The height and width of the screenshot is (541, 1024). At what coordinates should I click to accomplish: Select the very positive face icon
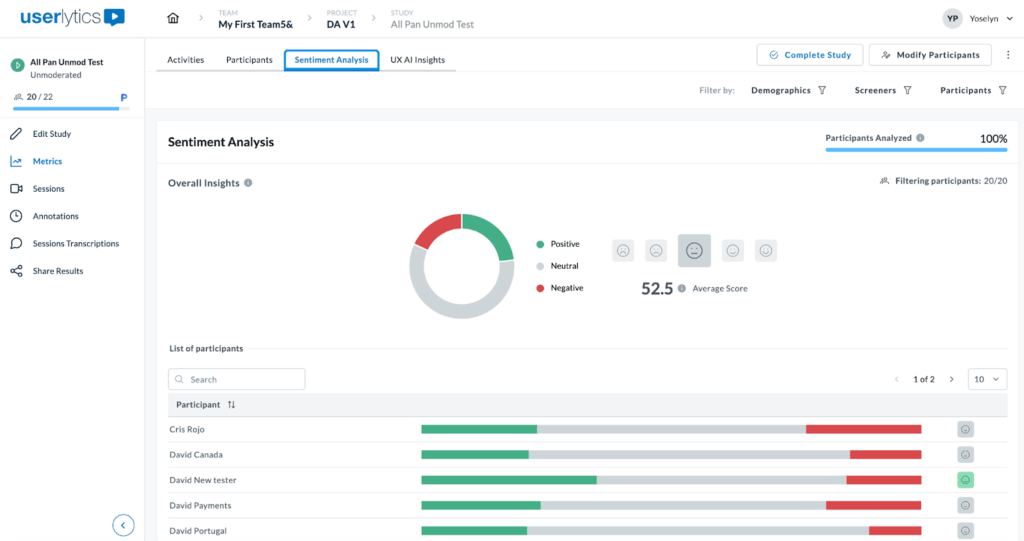[765, 251]
